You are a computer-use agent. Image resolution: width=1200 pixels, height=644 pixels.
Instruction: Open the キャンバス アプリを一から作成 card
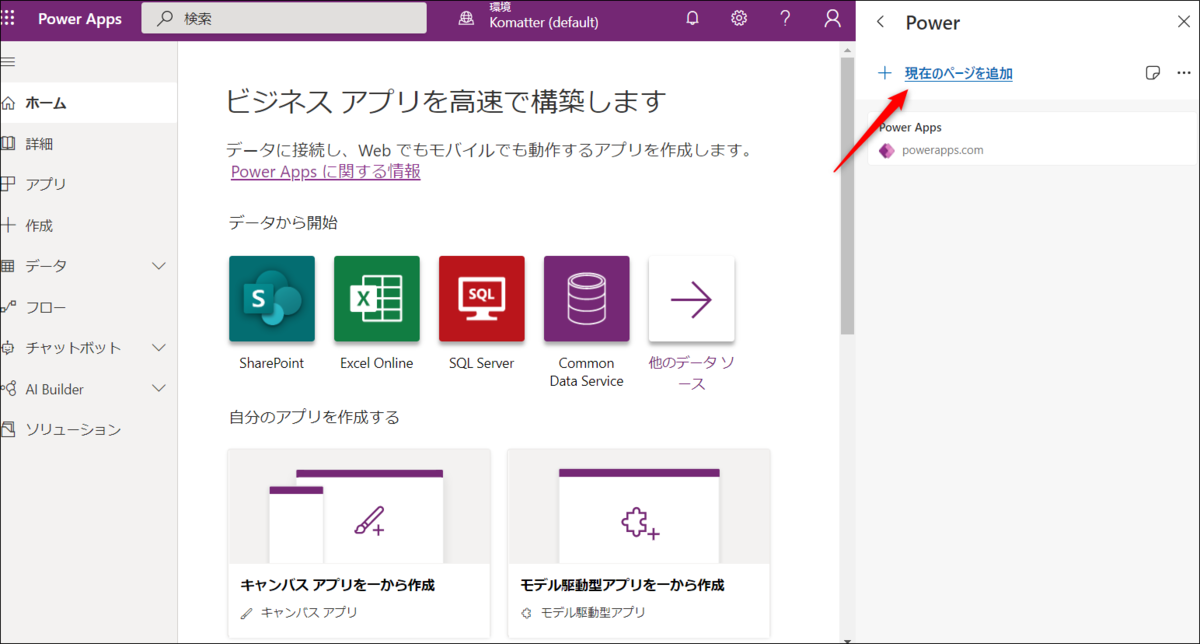pyautogui.click(x=359, y=543)
